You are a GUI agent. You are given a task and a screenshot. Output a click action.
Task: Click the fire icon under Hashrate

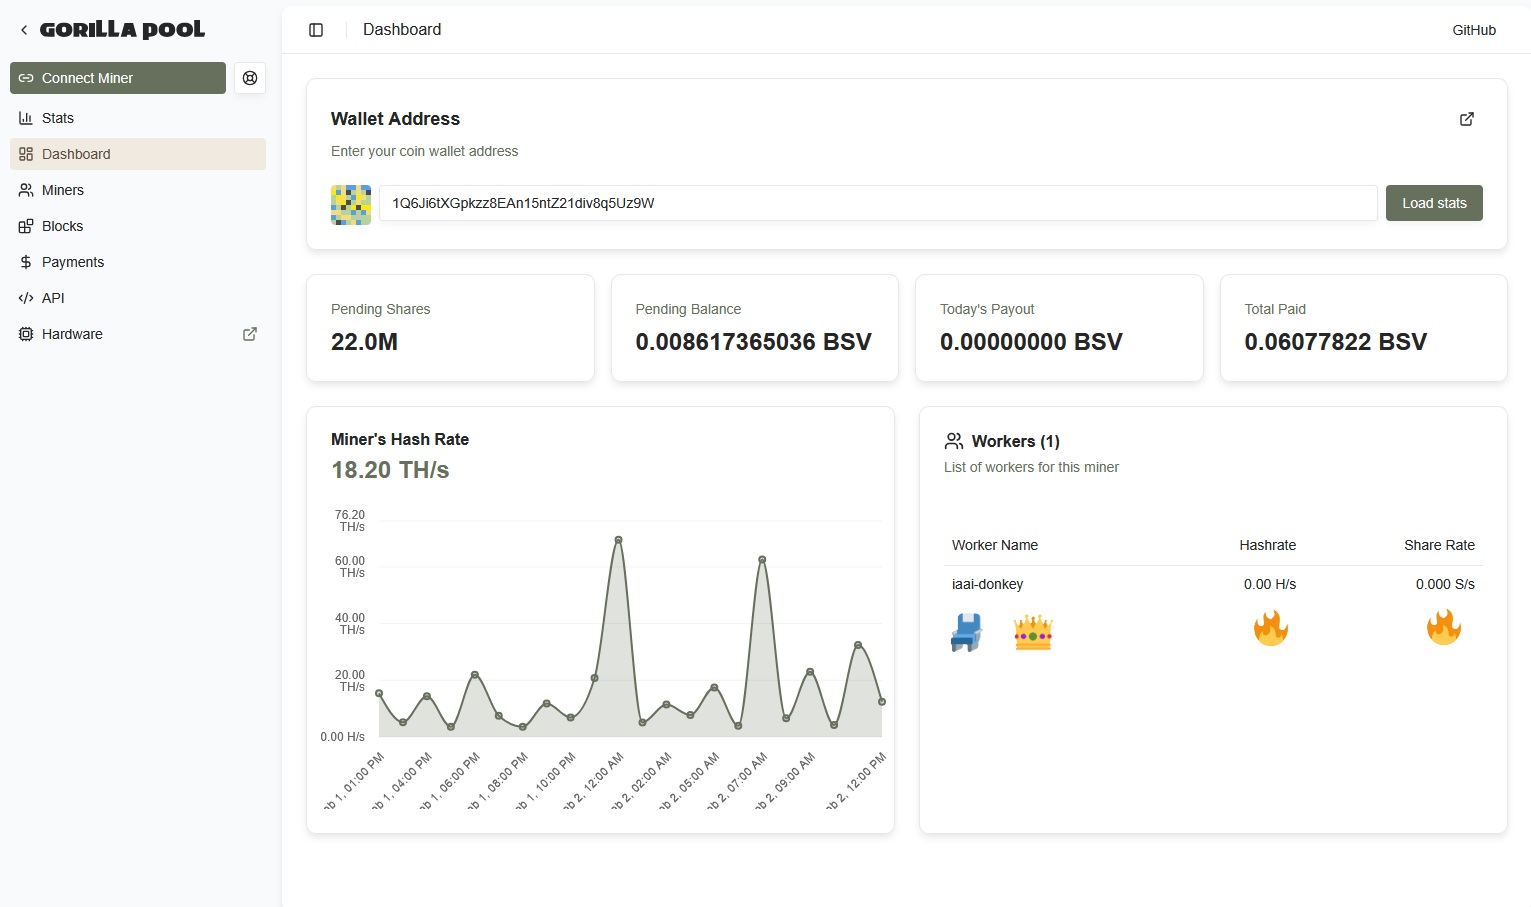[x=1270, y=629]
